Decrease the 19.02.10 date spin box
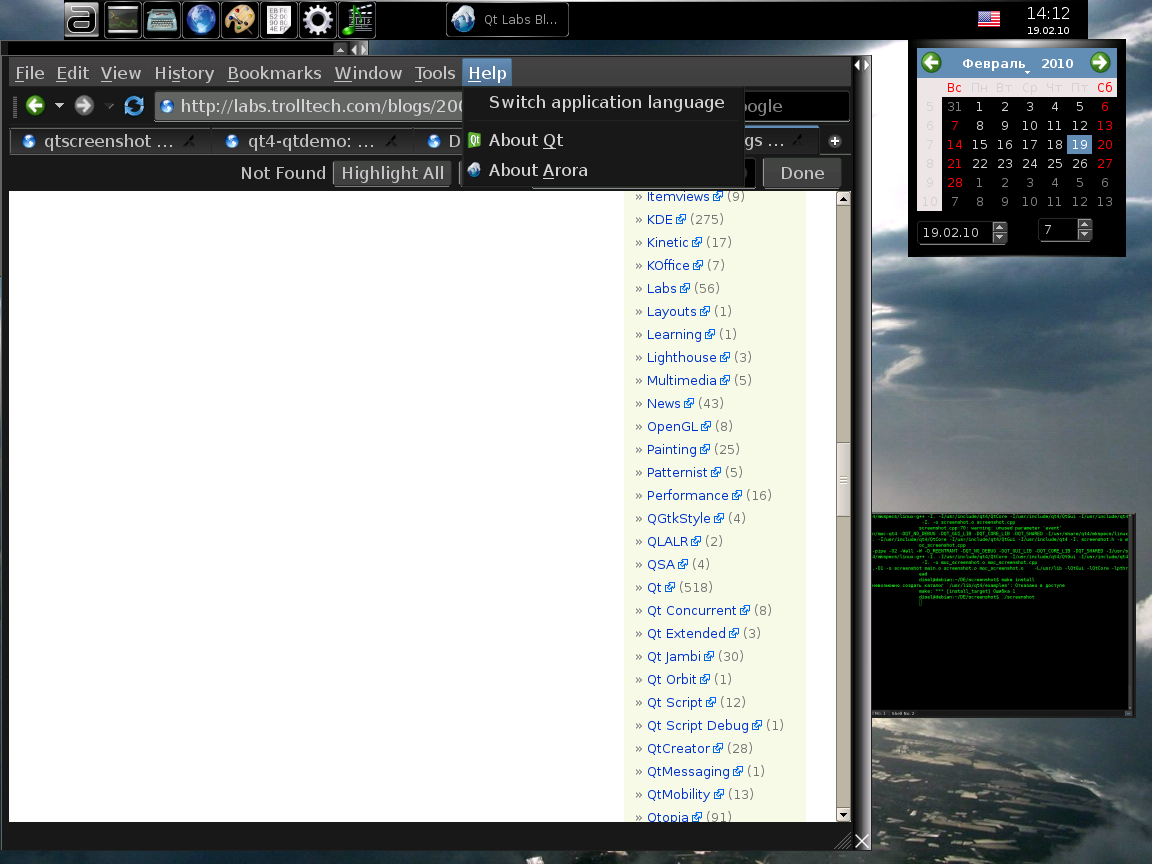Screen dimensions: 1152x864 pos(999,237)
